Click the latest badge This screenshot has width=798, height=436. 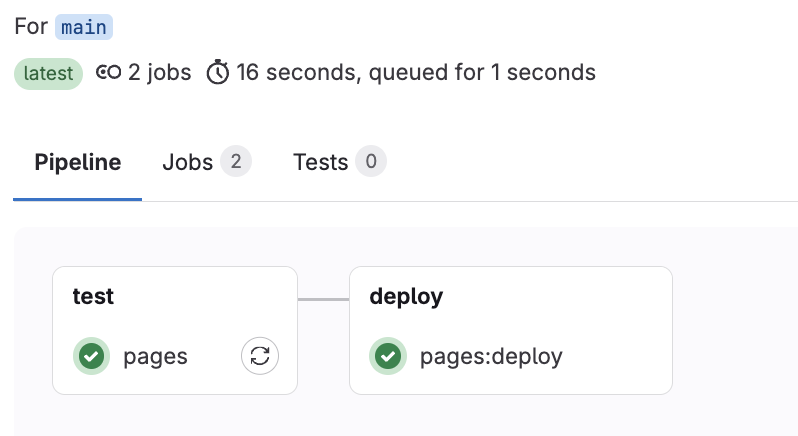point(48,73)
